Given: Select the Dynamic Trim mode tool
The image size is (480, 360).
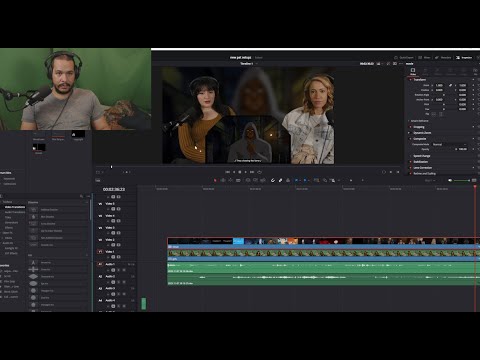Looking at the screenshot, I should click(230, 180).
